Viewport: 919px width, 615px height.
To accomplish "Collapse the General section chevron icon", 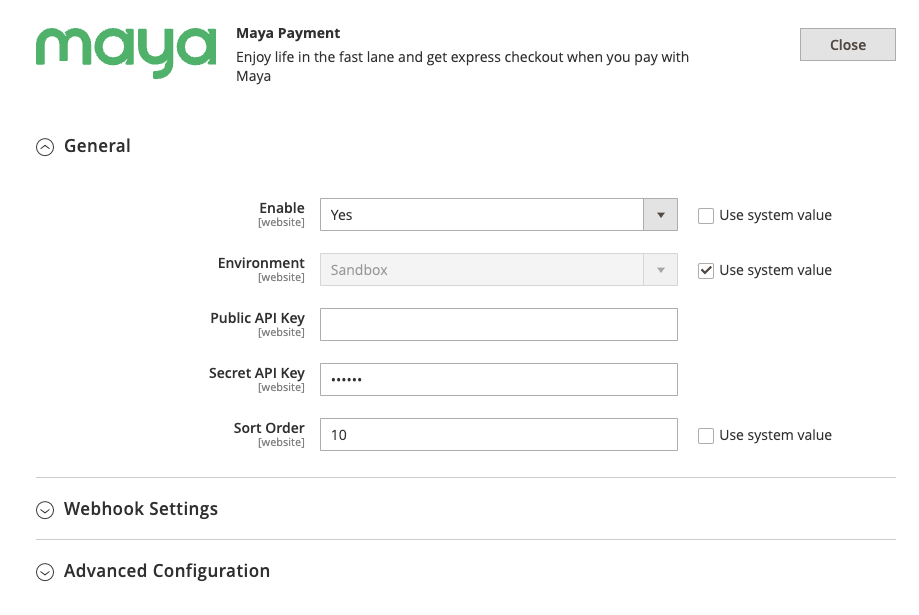I will click(44, 147).
